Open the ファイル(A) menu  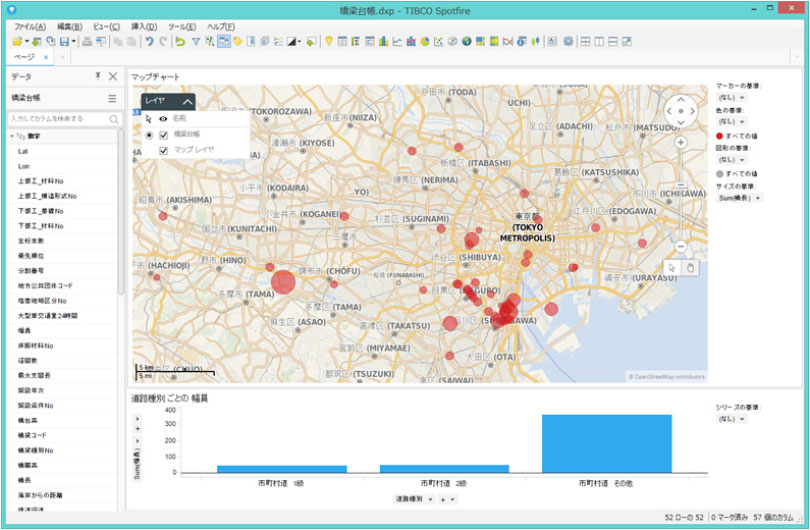tap(30, 26)
